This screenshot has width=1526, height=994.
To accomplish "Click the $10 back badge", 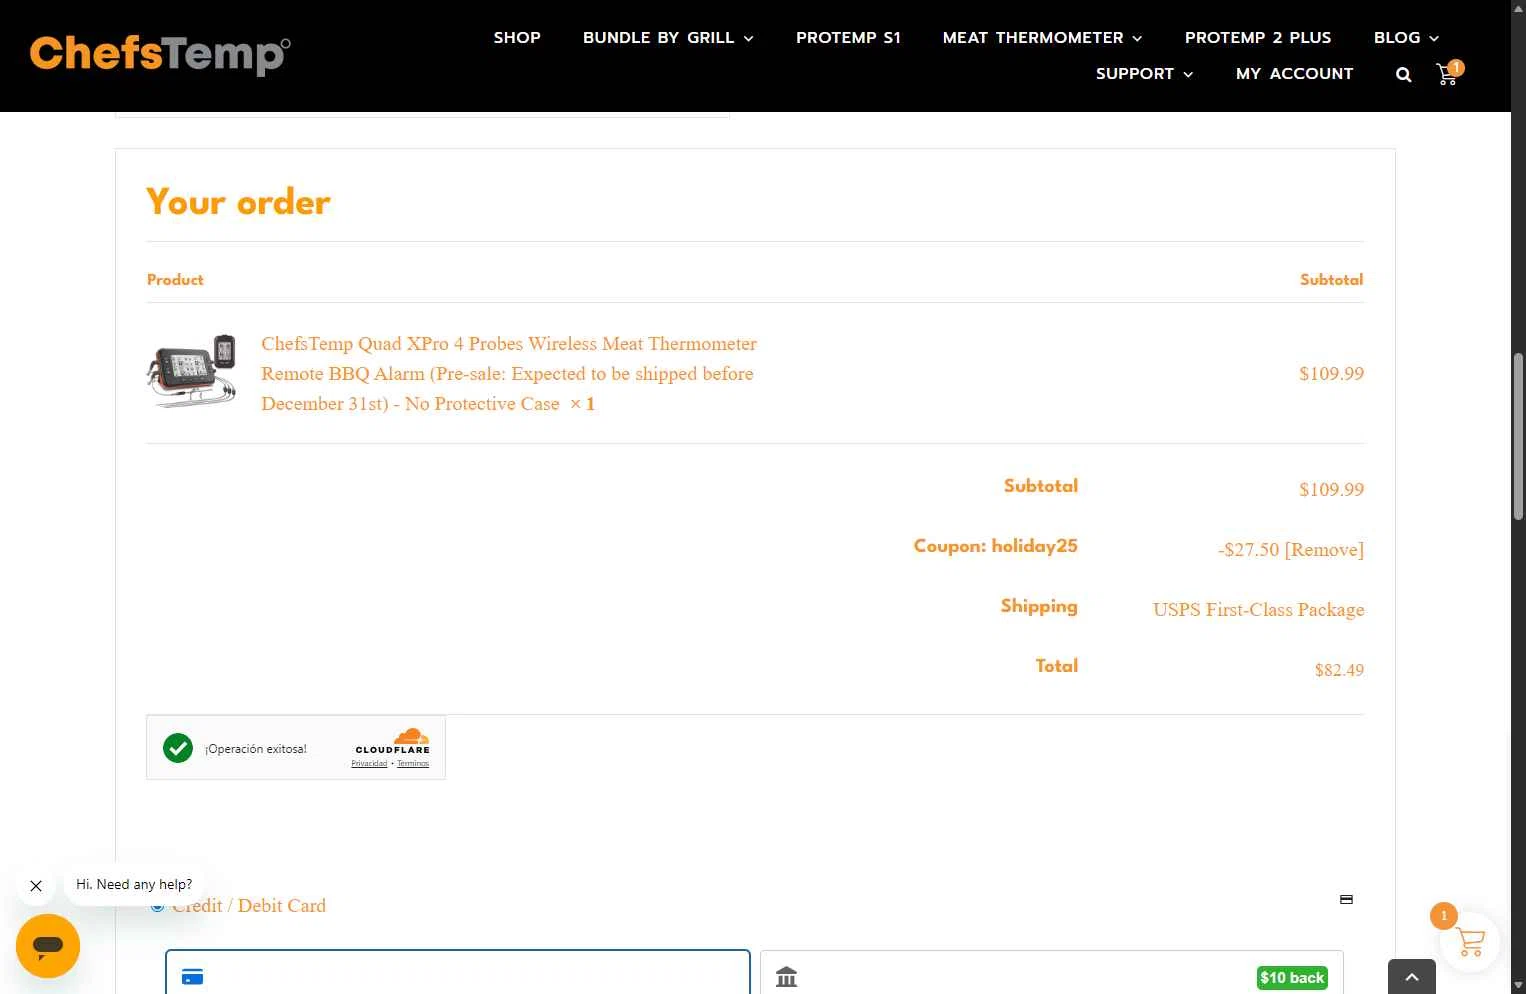I will pyautogui.click(x=1292, y=978).
